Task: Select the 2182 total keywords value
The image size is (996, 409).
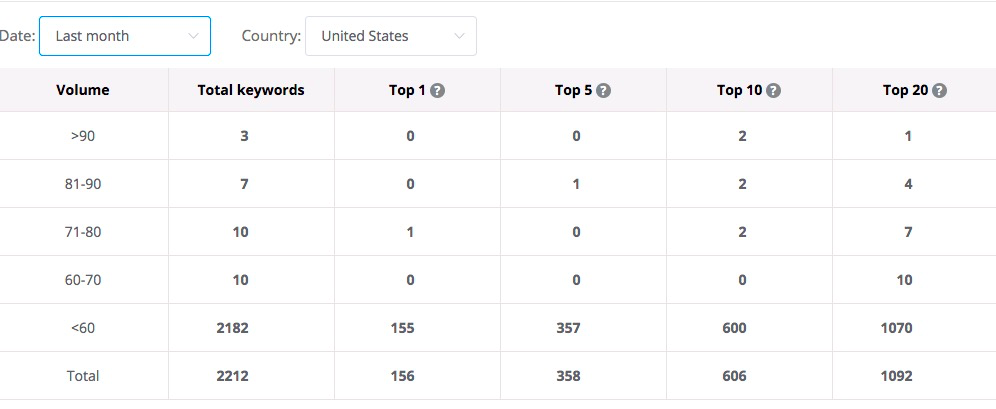Action: pos(232,328)
